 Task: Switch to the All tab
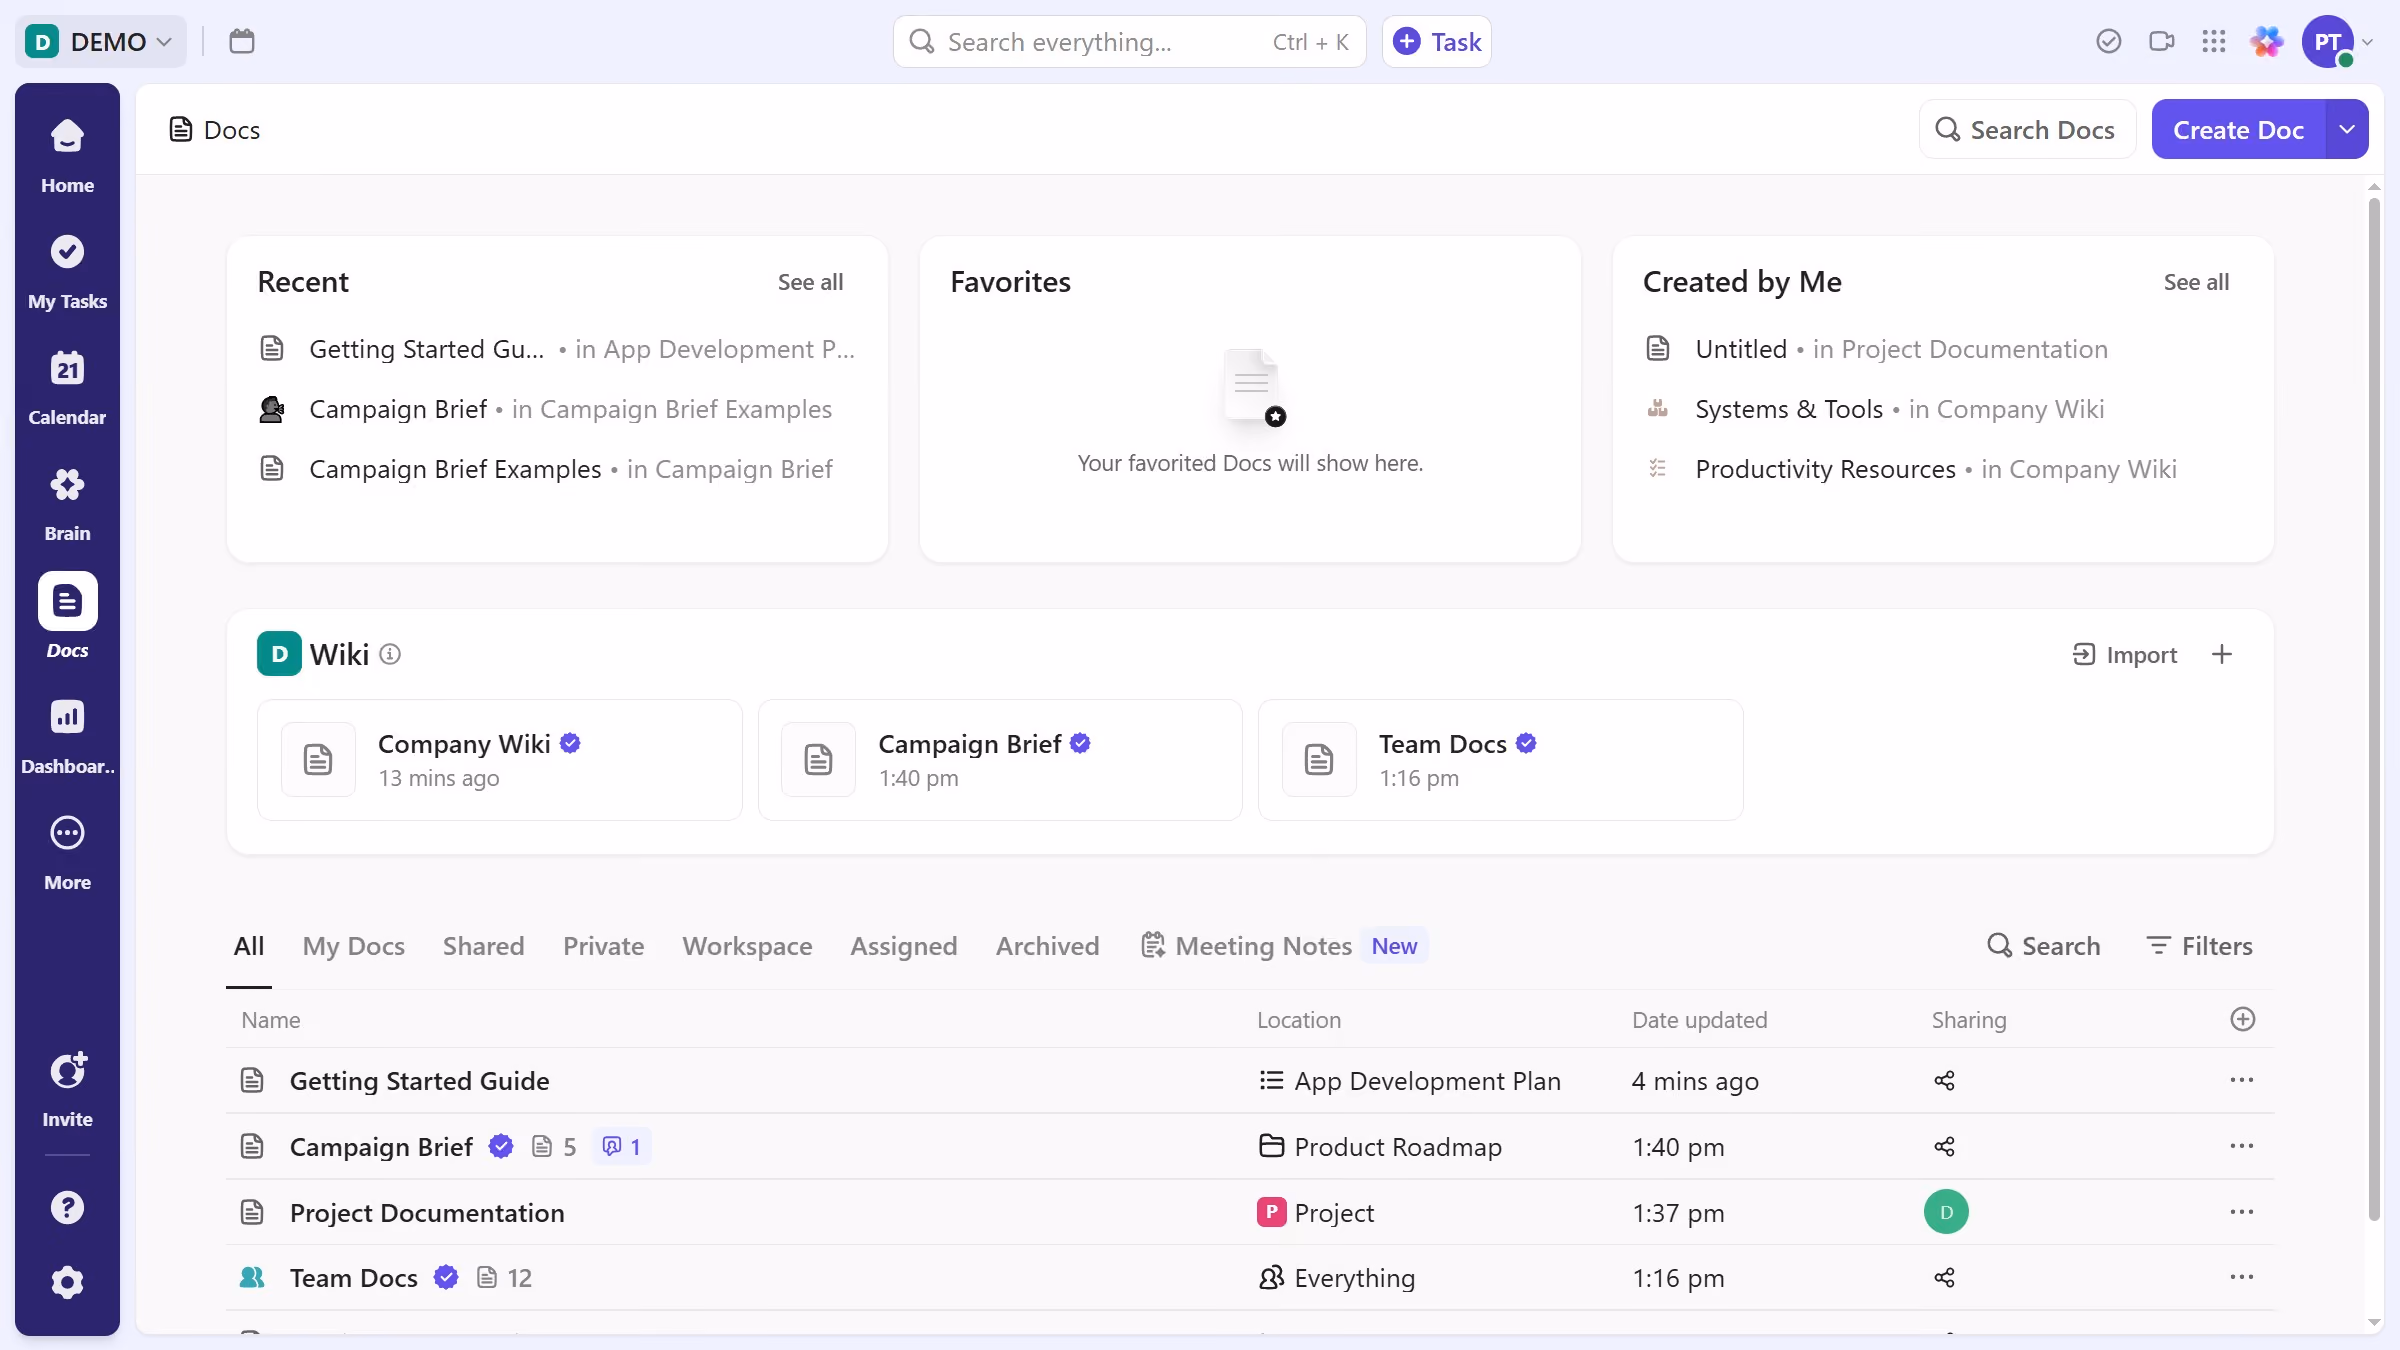point(249,946)
